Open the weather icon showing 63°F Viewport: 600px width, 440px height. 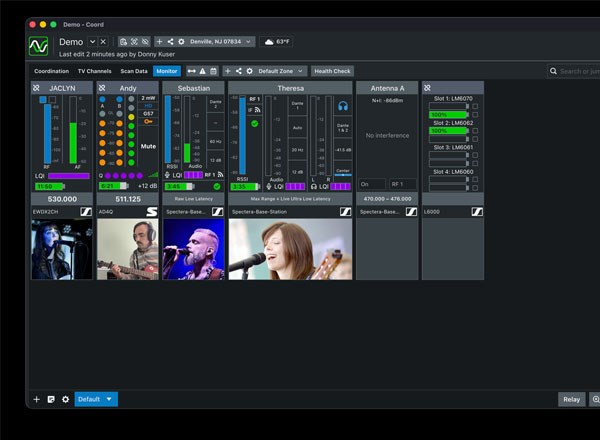tap(270, 42)
